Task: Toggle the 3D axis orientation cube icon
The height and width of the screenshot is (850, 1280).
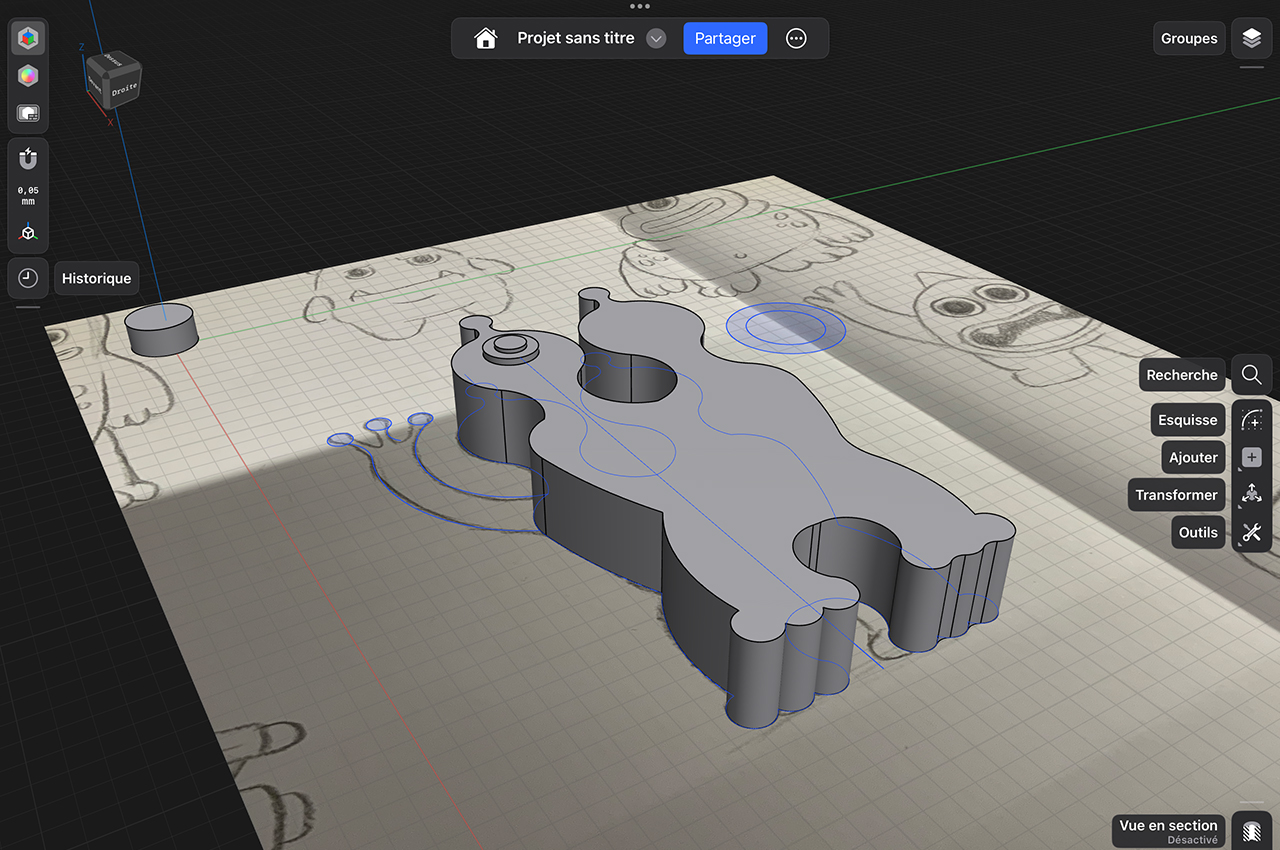Action: click(x=28, y=233)
